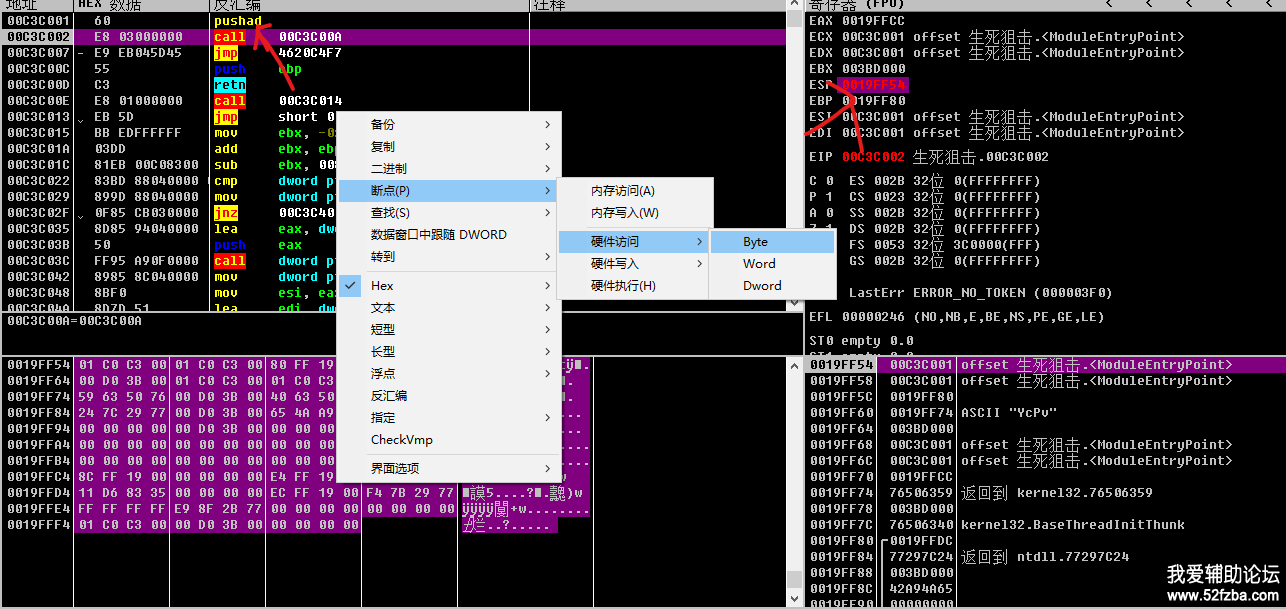Expand the 复制 submenu chevron
The image size is (1286, 609).
tap(547, 147)
